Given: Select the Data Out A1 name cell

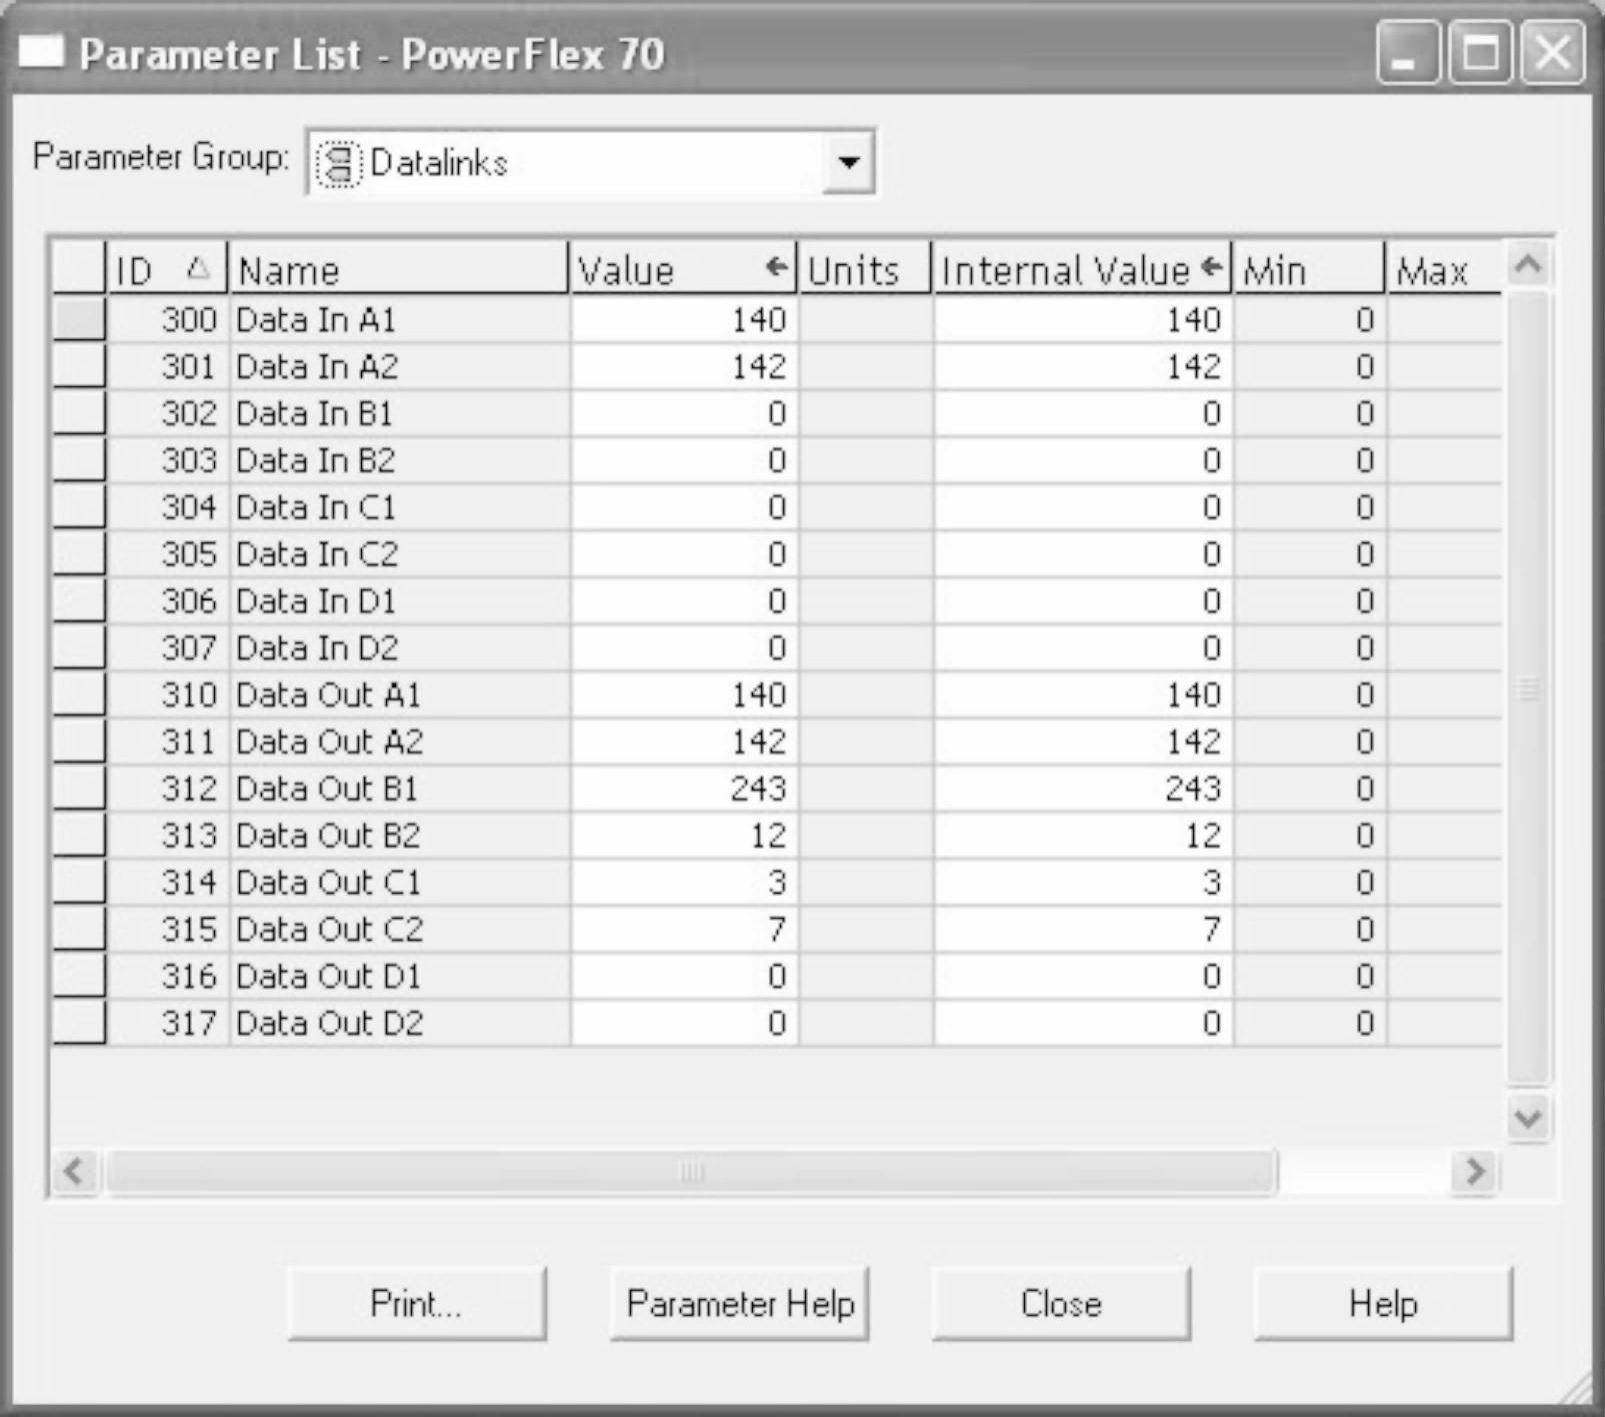Looking at the screenshot, I should point(400,695).
